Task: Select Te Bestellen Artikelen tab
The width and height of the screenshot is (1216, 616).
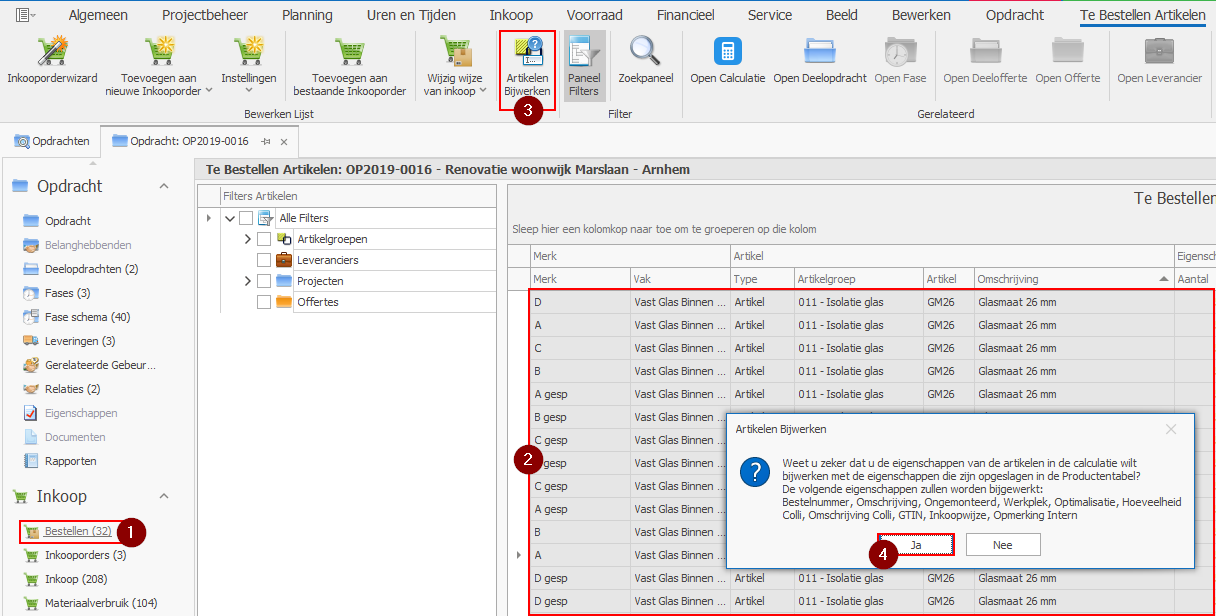Action: click(x=1143, y=15)
